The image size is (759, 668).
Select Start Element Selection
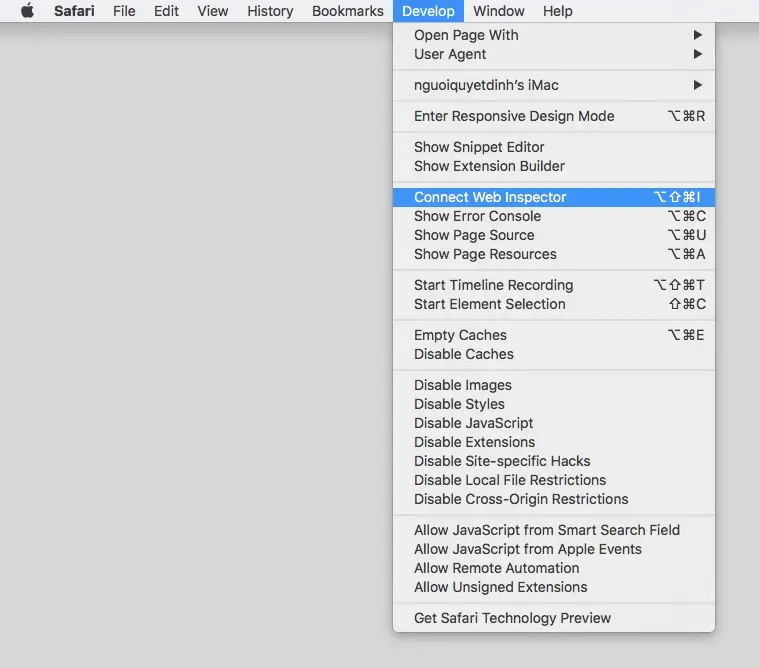tap(554, 304)
